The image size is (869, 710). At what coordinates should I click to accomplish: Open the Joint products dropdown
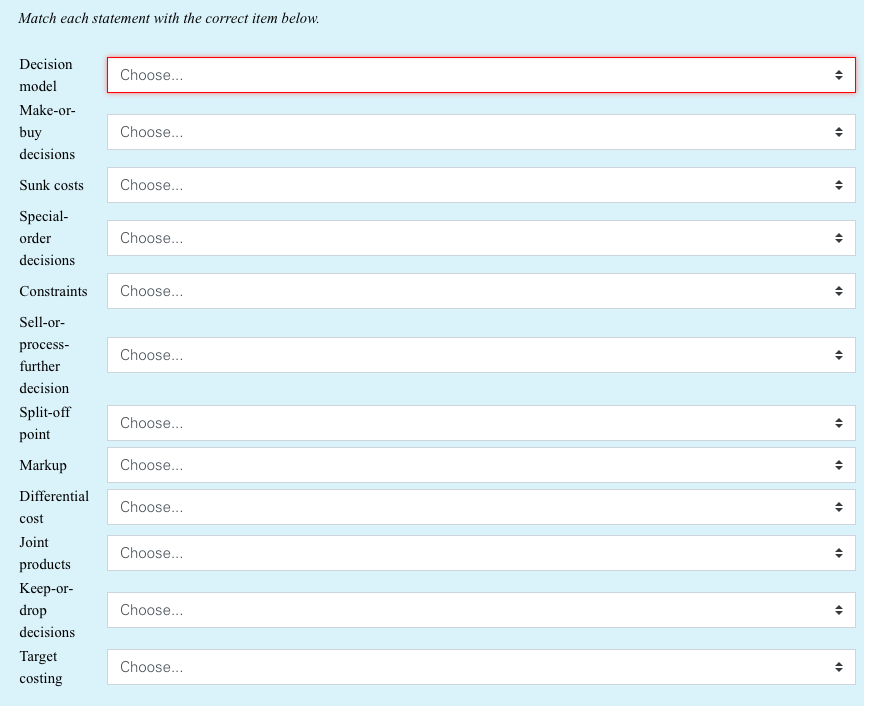click(x=482, y=553)
